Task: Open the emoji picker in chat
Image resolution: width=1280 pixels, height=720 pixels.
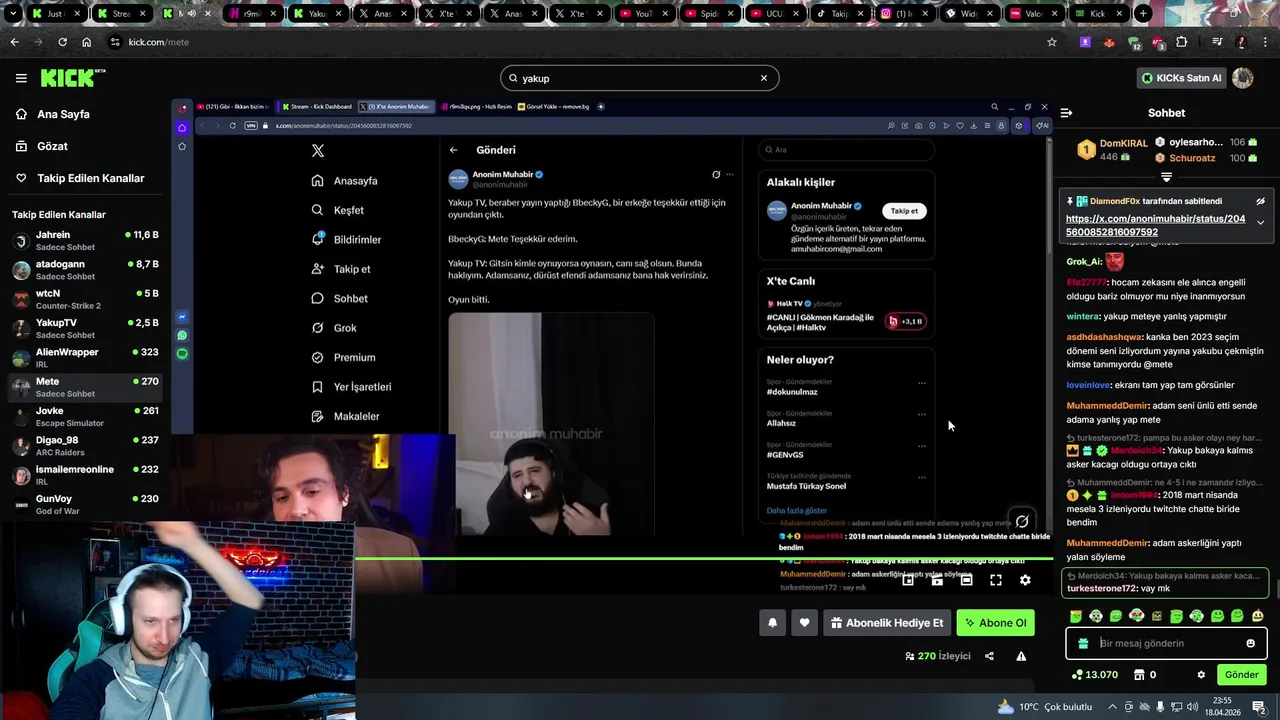Action: [1250, 644]
